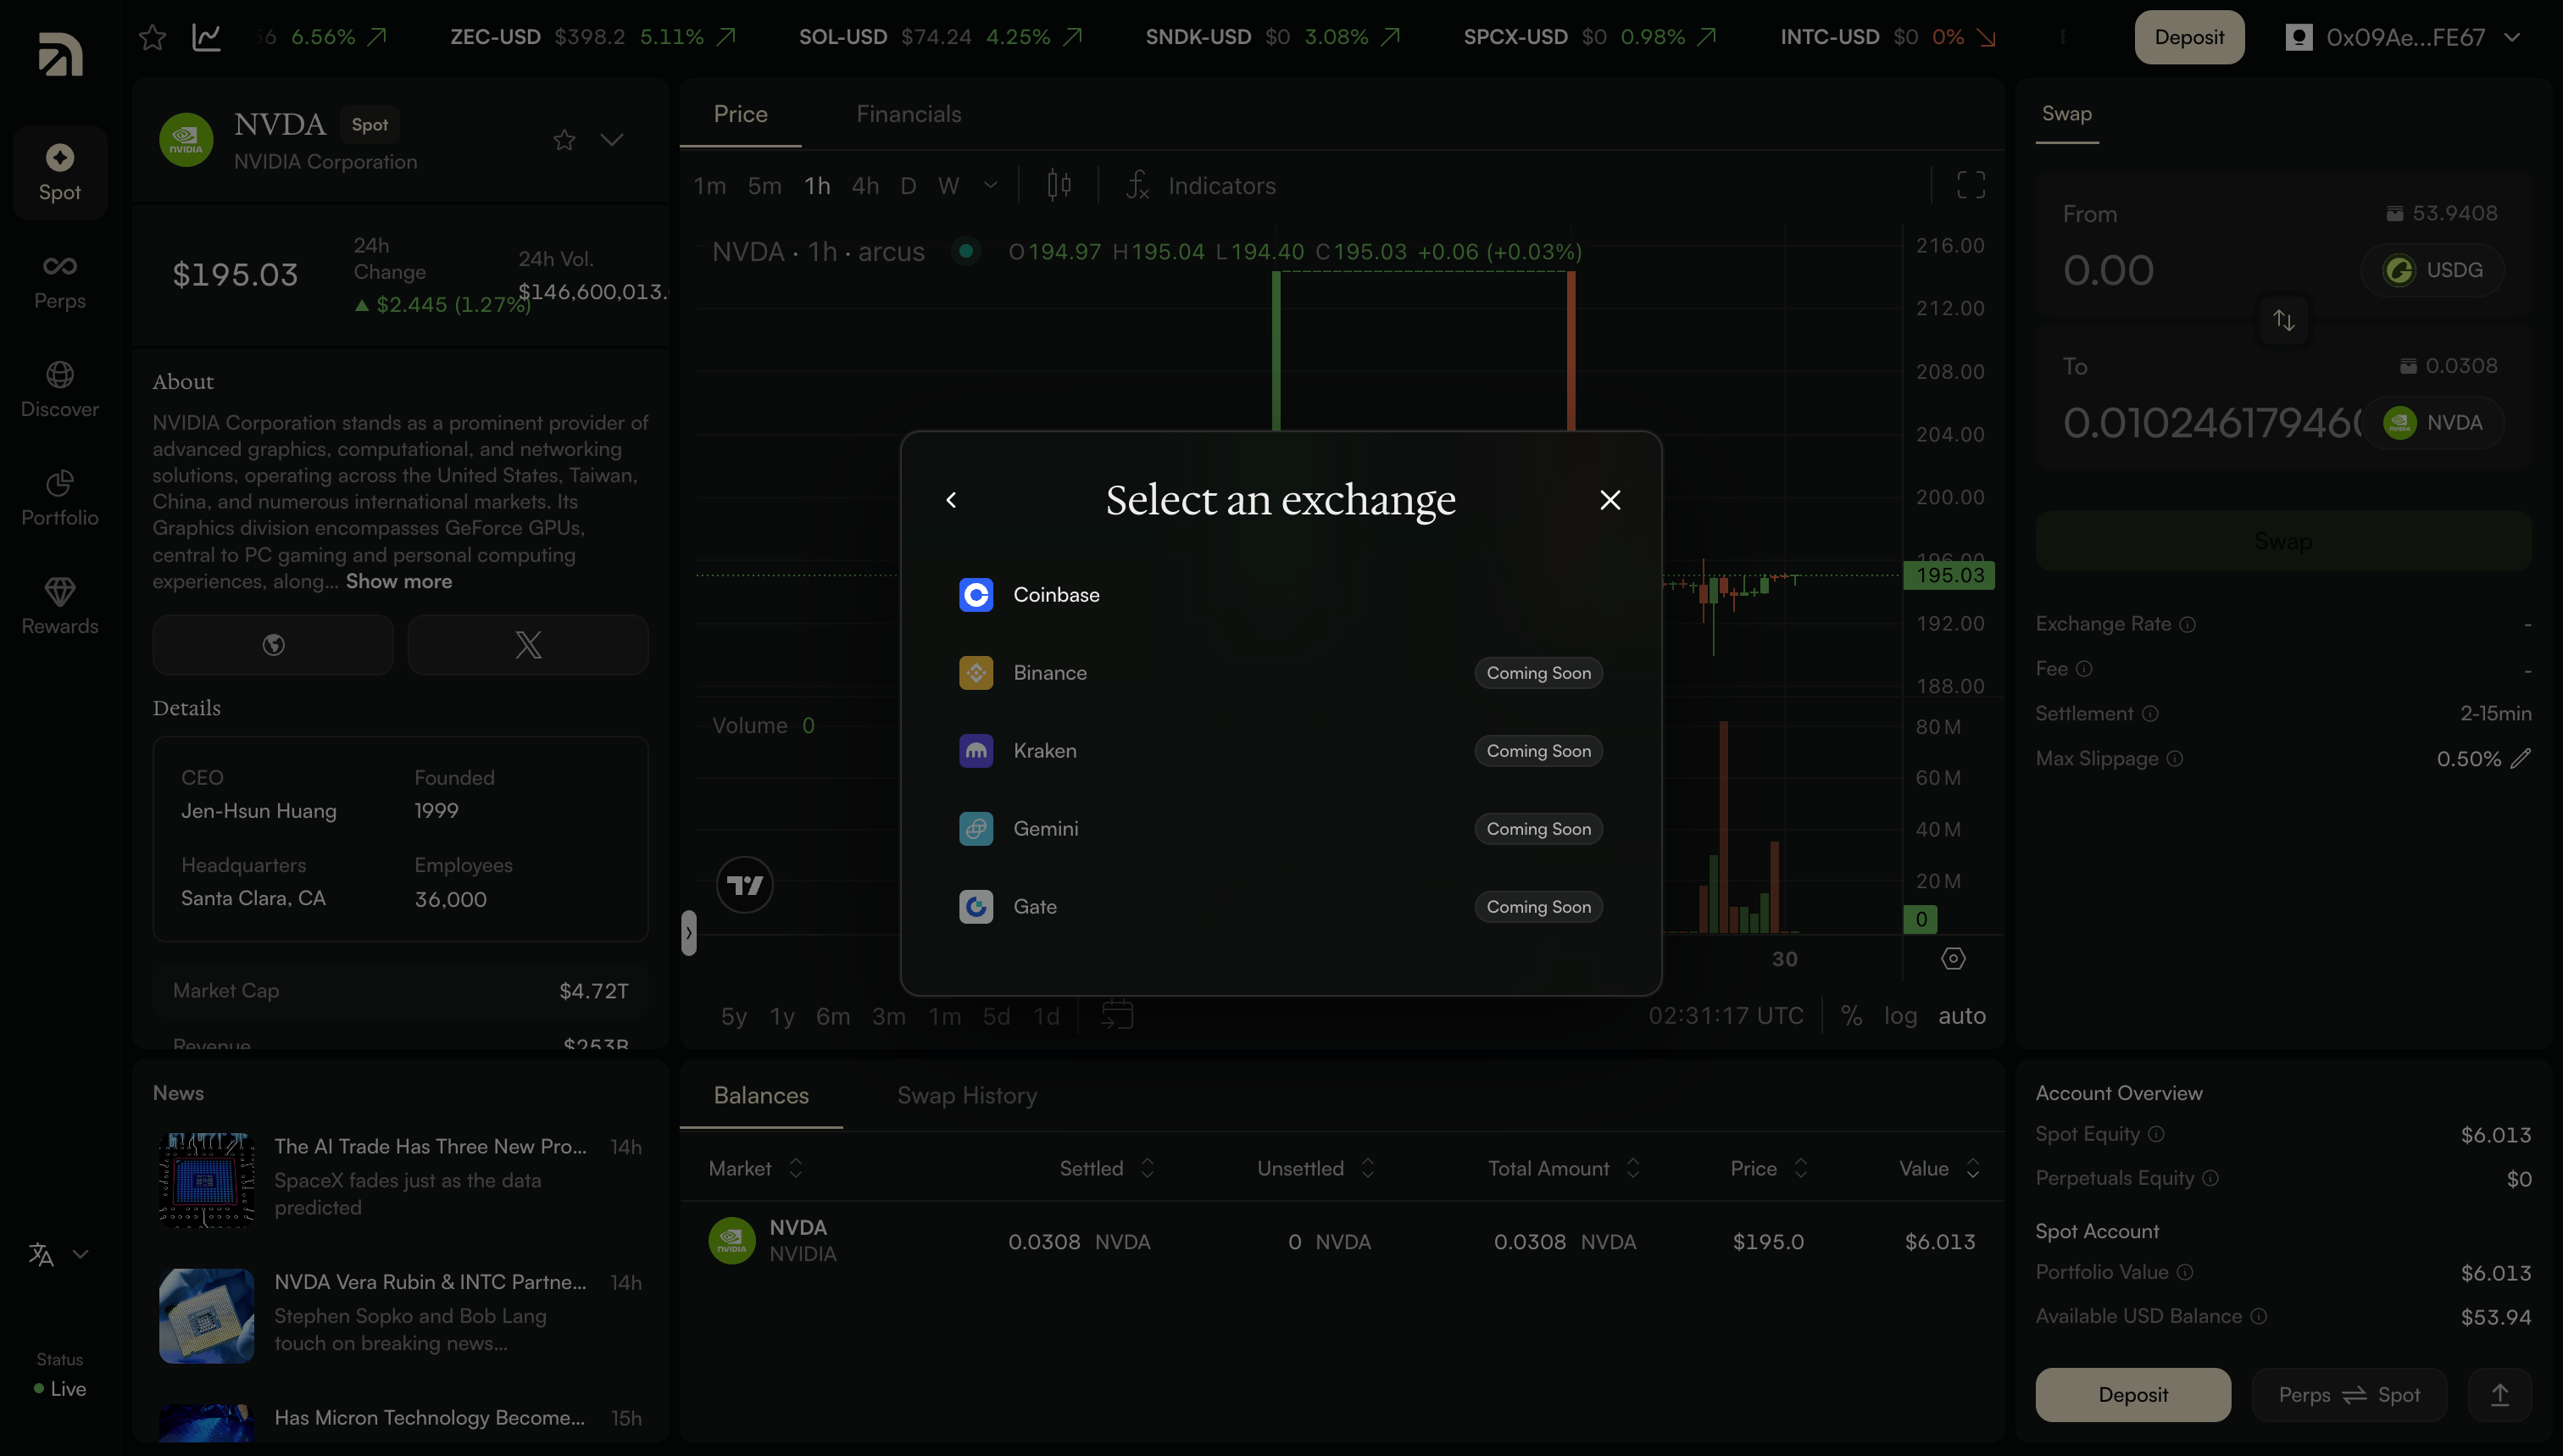Expand more chart timeframe options
2563x1456 pixels.
[x=991, y=186]
